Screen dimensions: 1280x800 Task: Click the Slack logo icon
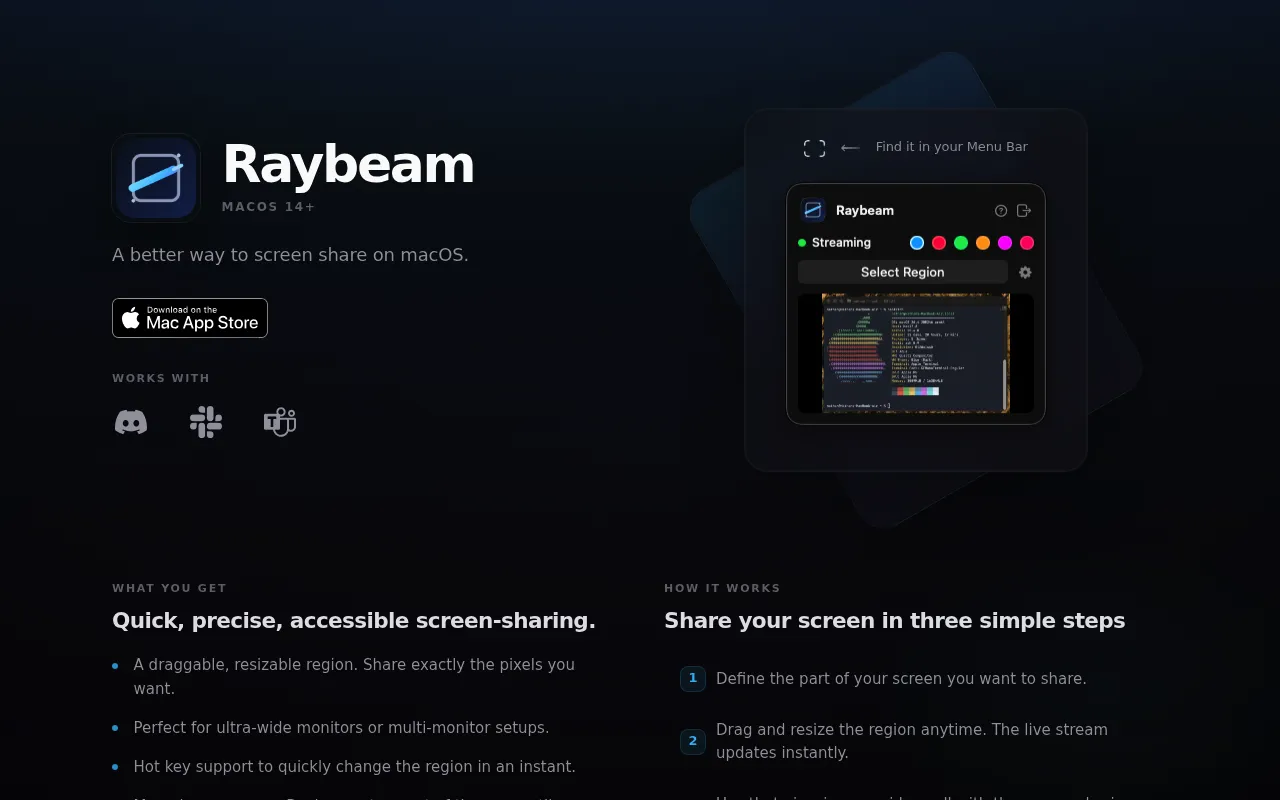tap(206, 422)
